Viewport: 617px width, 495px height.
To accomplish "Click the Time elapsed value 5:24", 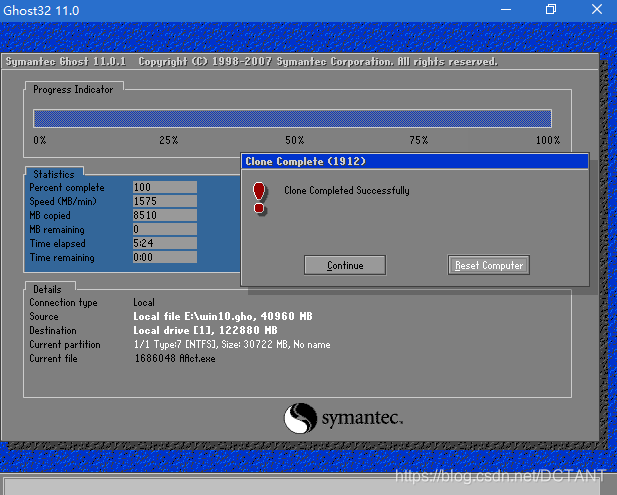I will point(164,243).
